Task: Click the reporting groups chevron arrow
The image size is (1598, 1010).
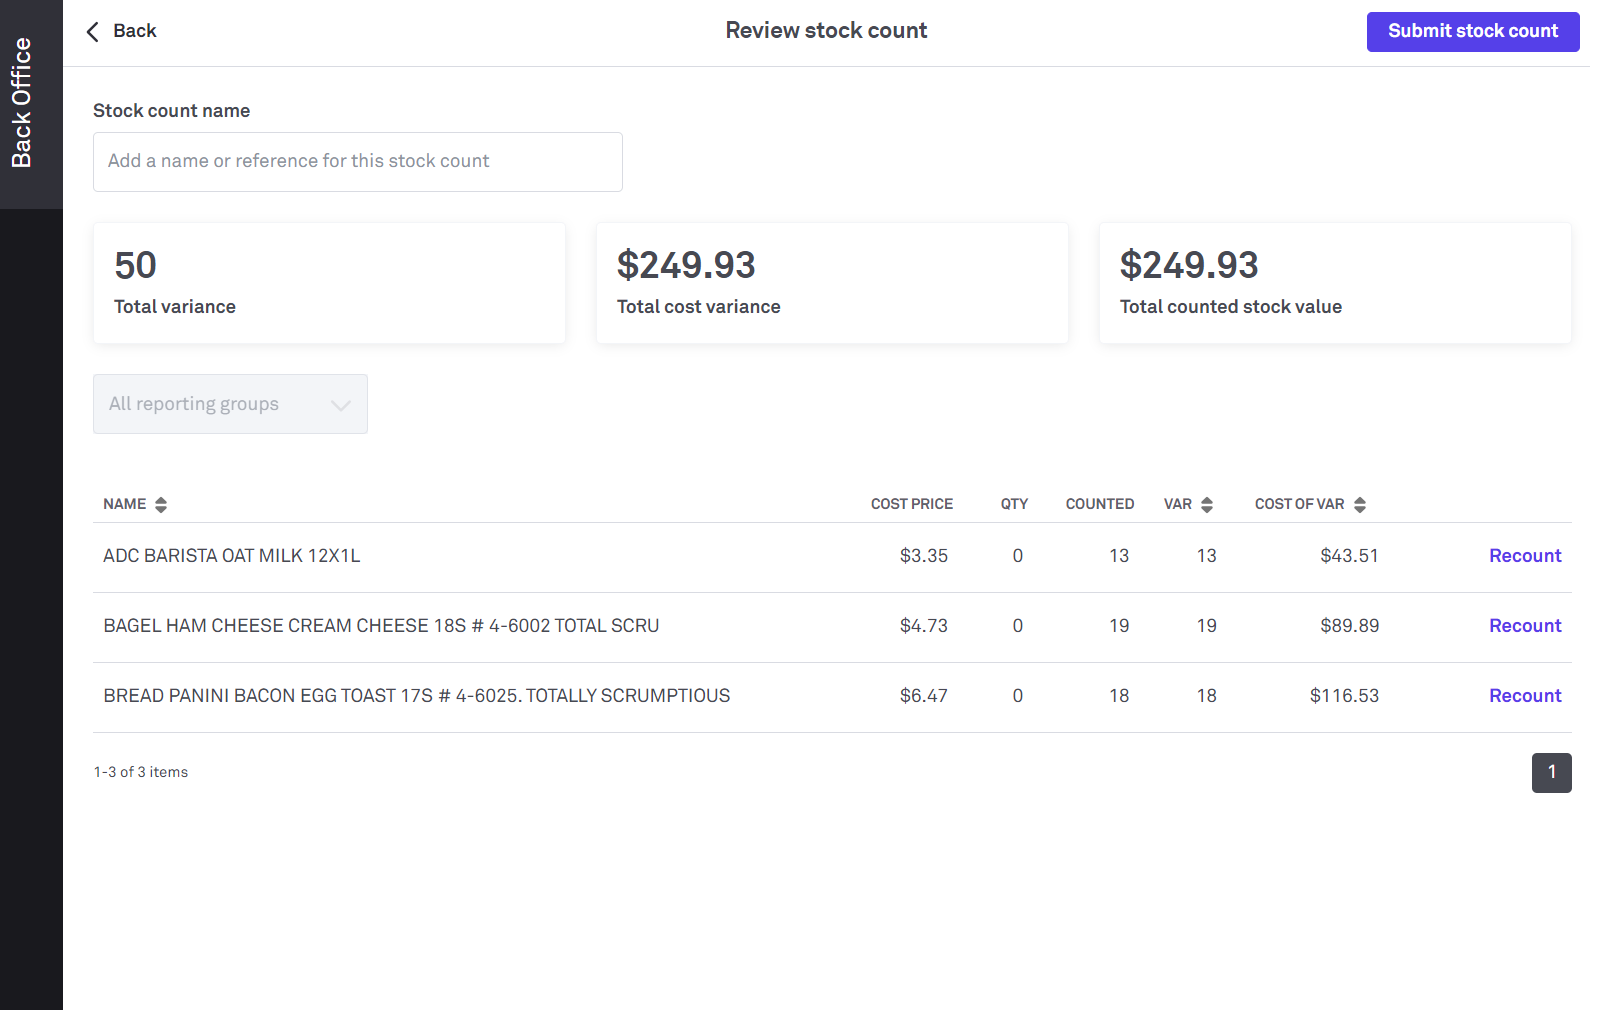Action: coord(340,405)
